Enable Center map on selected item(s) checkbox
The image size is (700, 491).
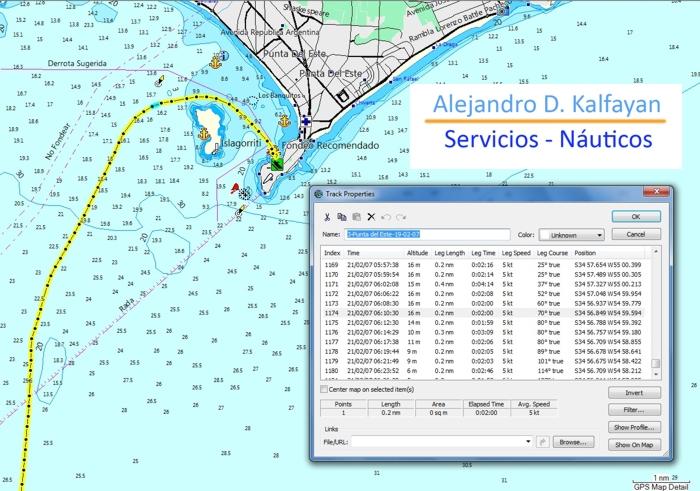point(324,389)
